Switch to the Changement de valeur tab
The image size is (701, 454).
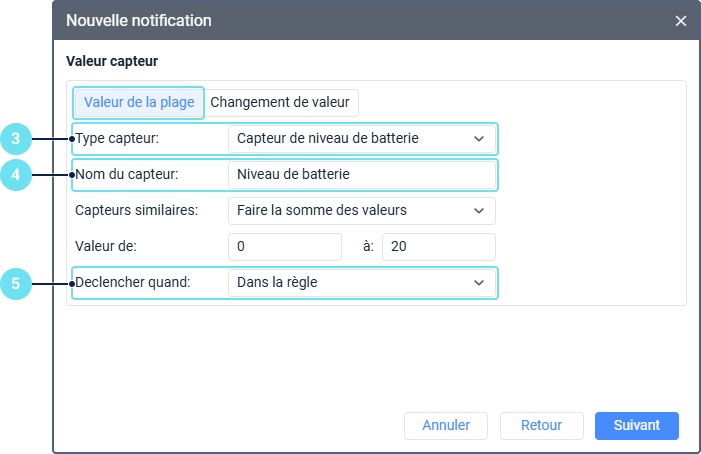pos(279,102)
